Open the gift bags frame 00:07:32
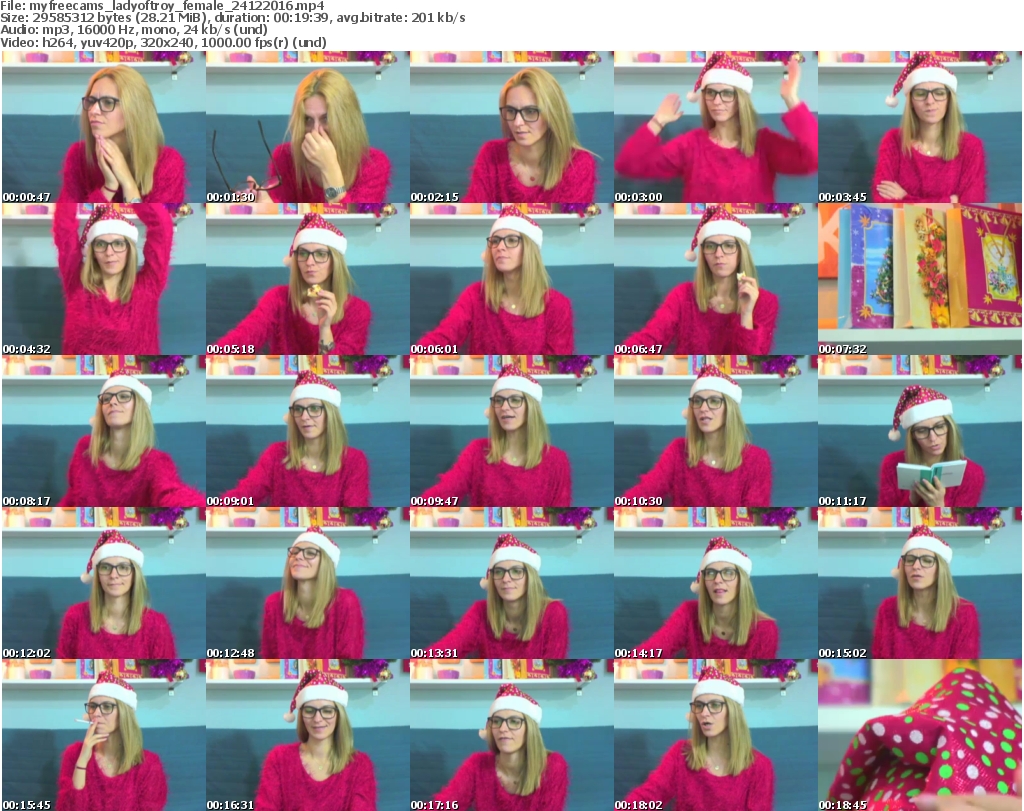 (920, 279)
